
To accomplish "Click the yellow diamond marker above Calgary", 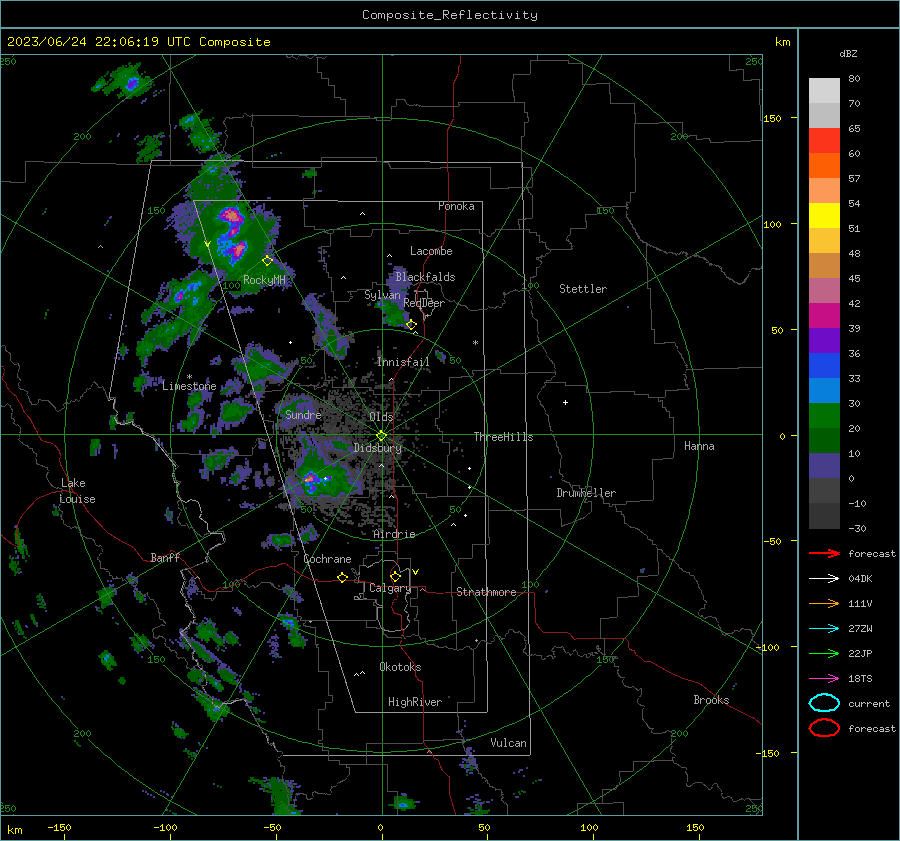I will point(395,576).
